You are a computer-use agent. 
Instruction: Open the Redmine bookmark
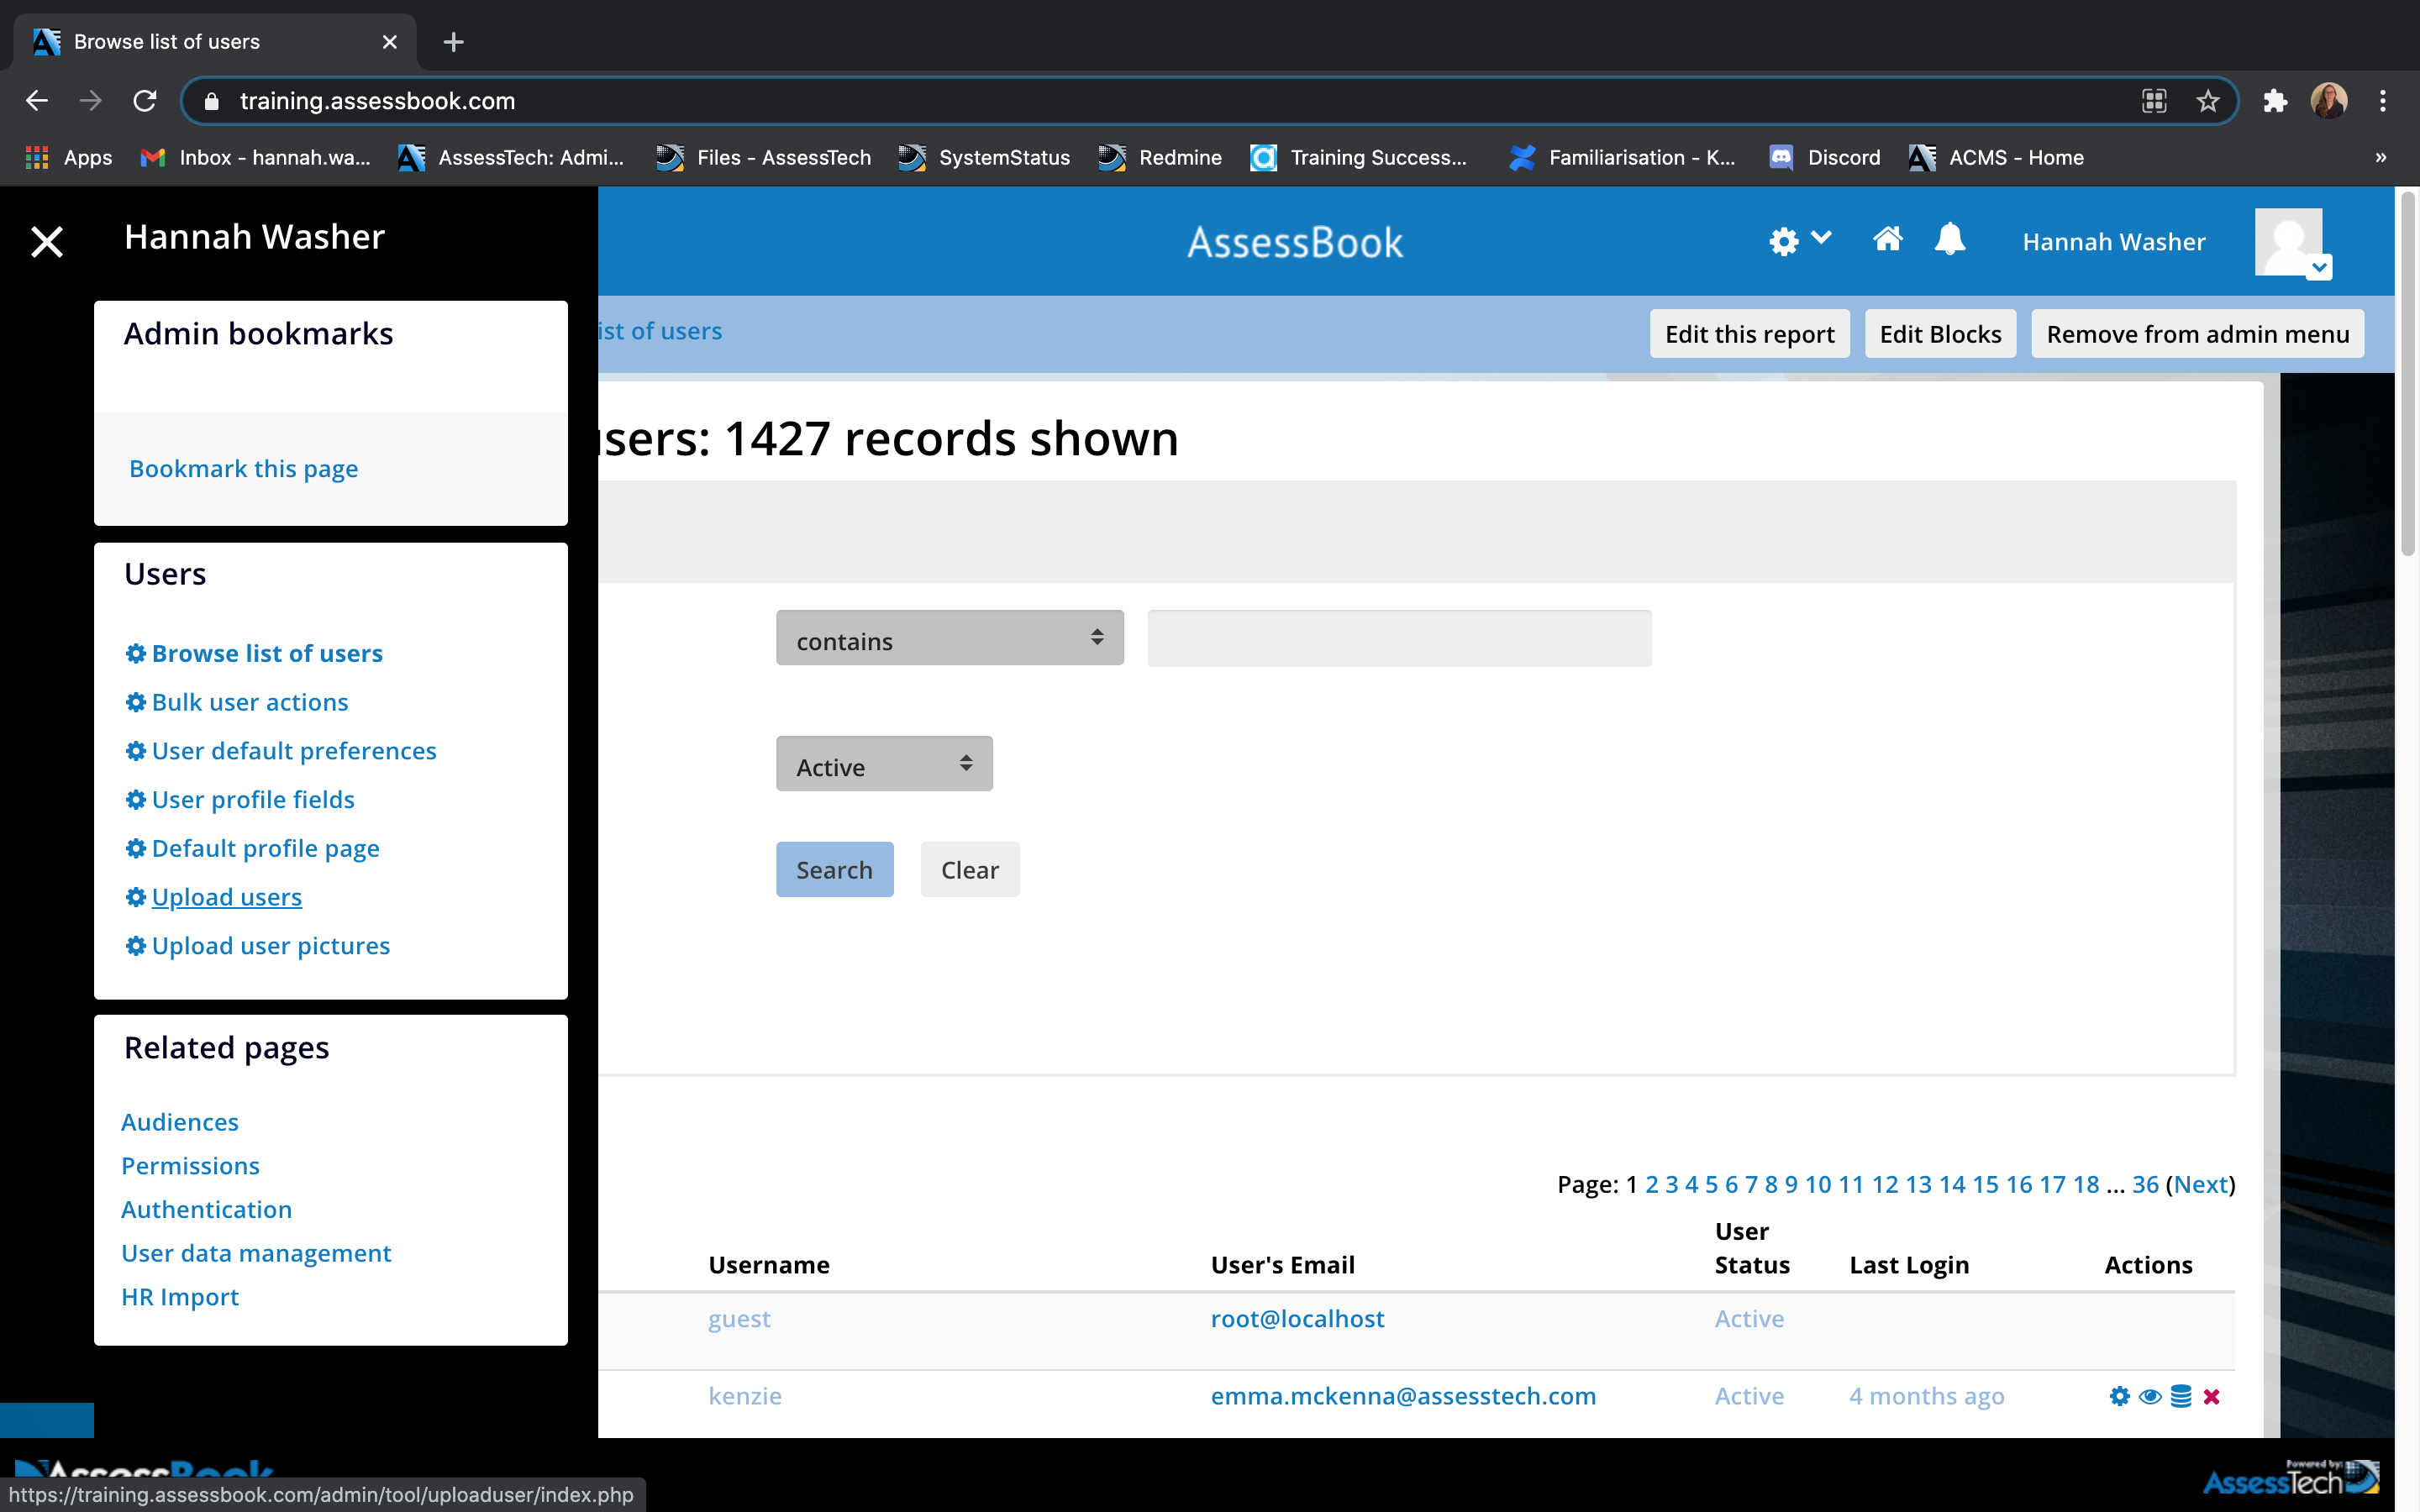tap(1160, 157)
